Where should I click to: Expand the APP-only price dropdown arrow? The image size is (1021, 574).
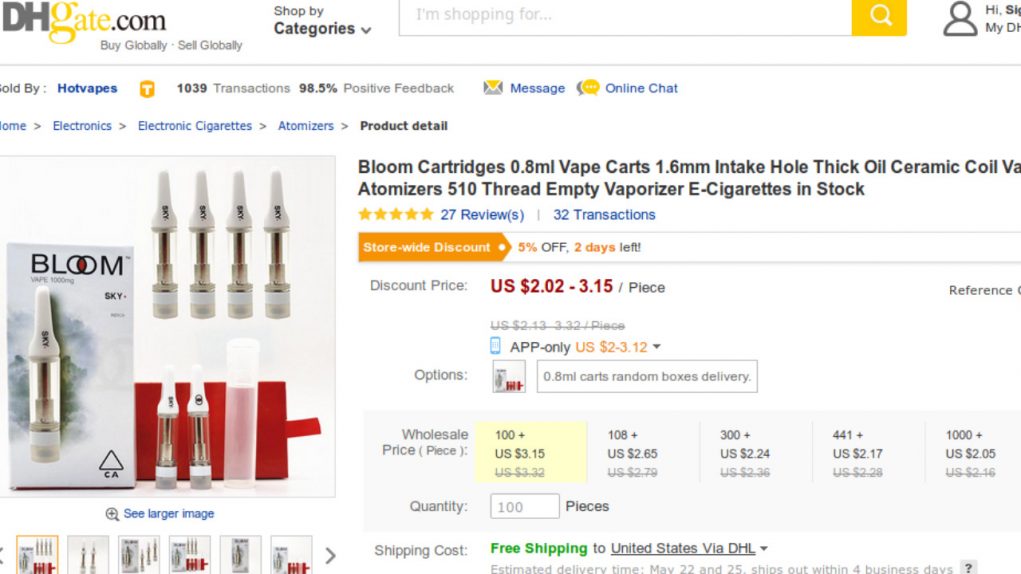pos(657,347)
